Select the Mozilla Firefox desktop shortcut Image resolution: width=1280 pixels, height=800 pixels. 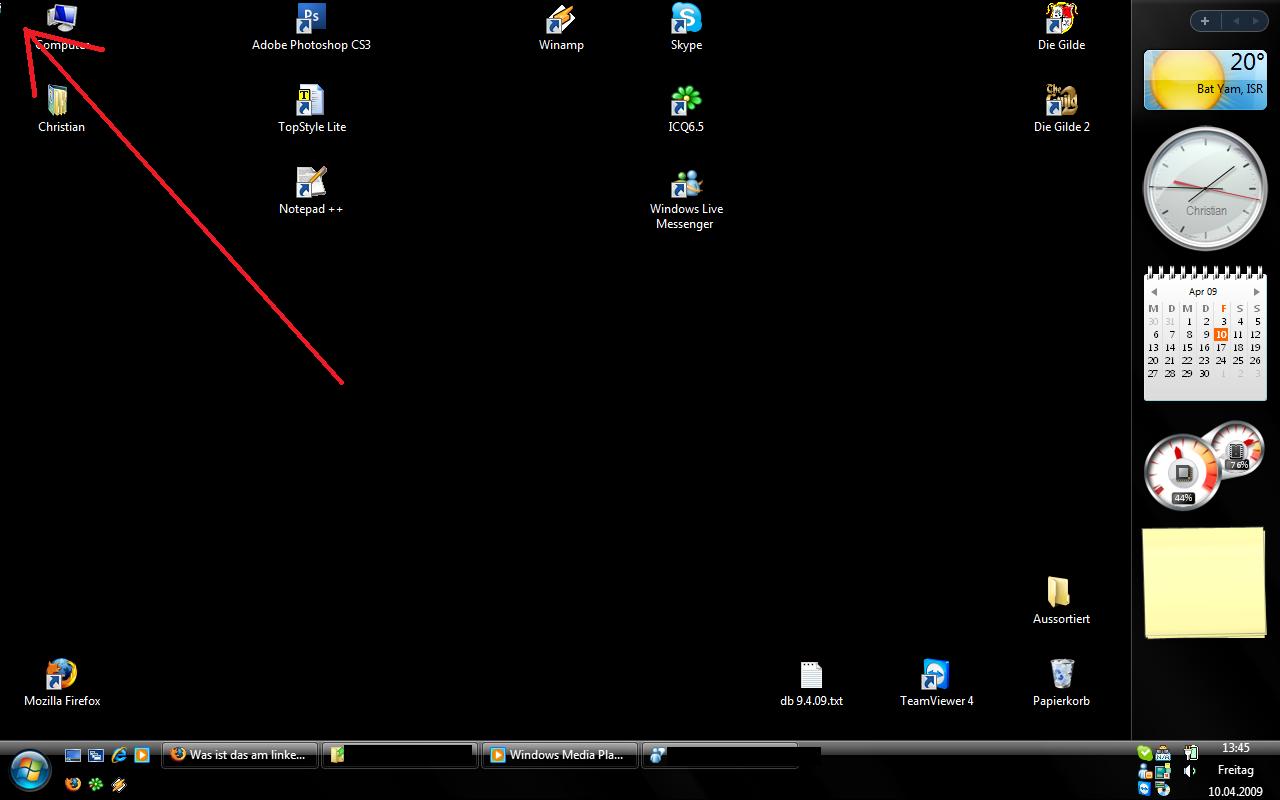click(62, 683)
